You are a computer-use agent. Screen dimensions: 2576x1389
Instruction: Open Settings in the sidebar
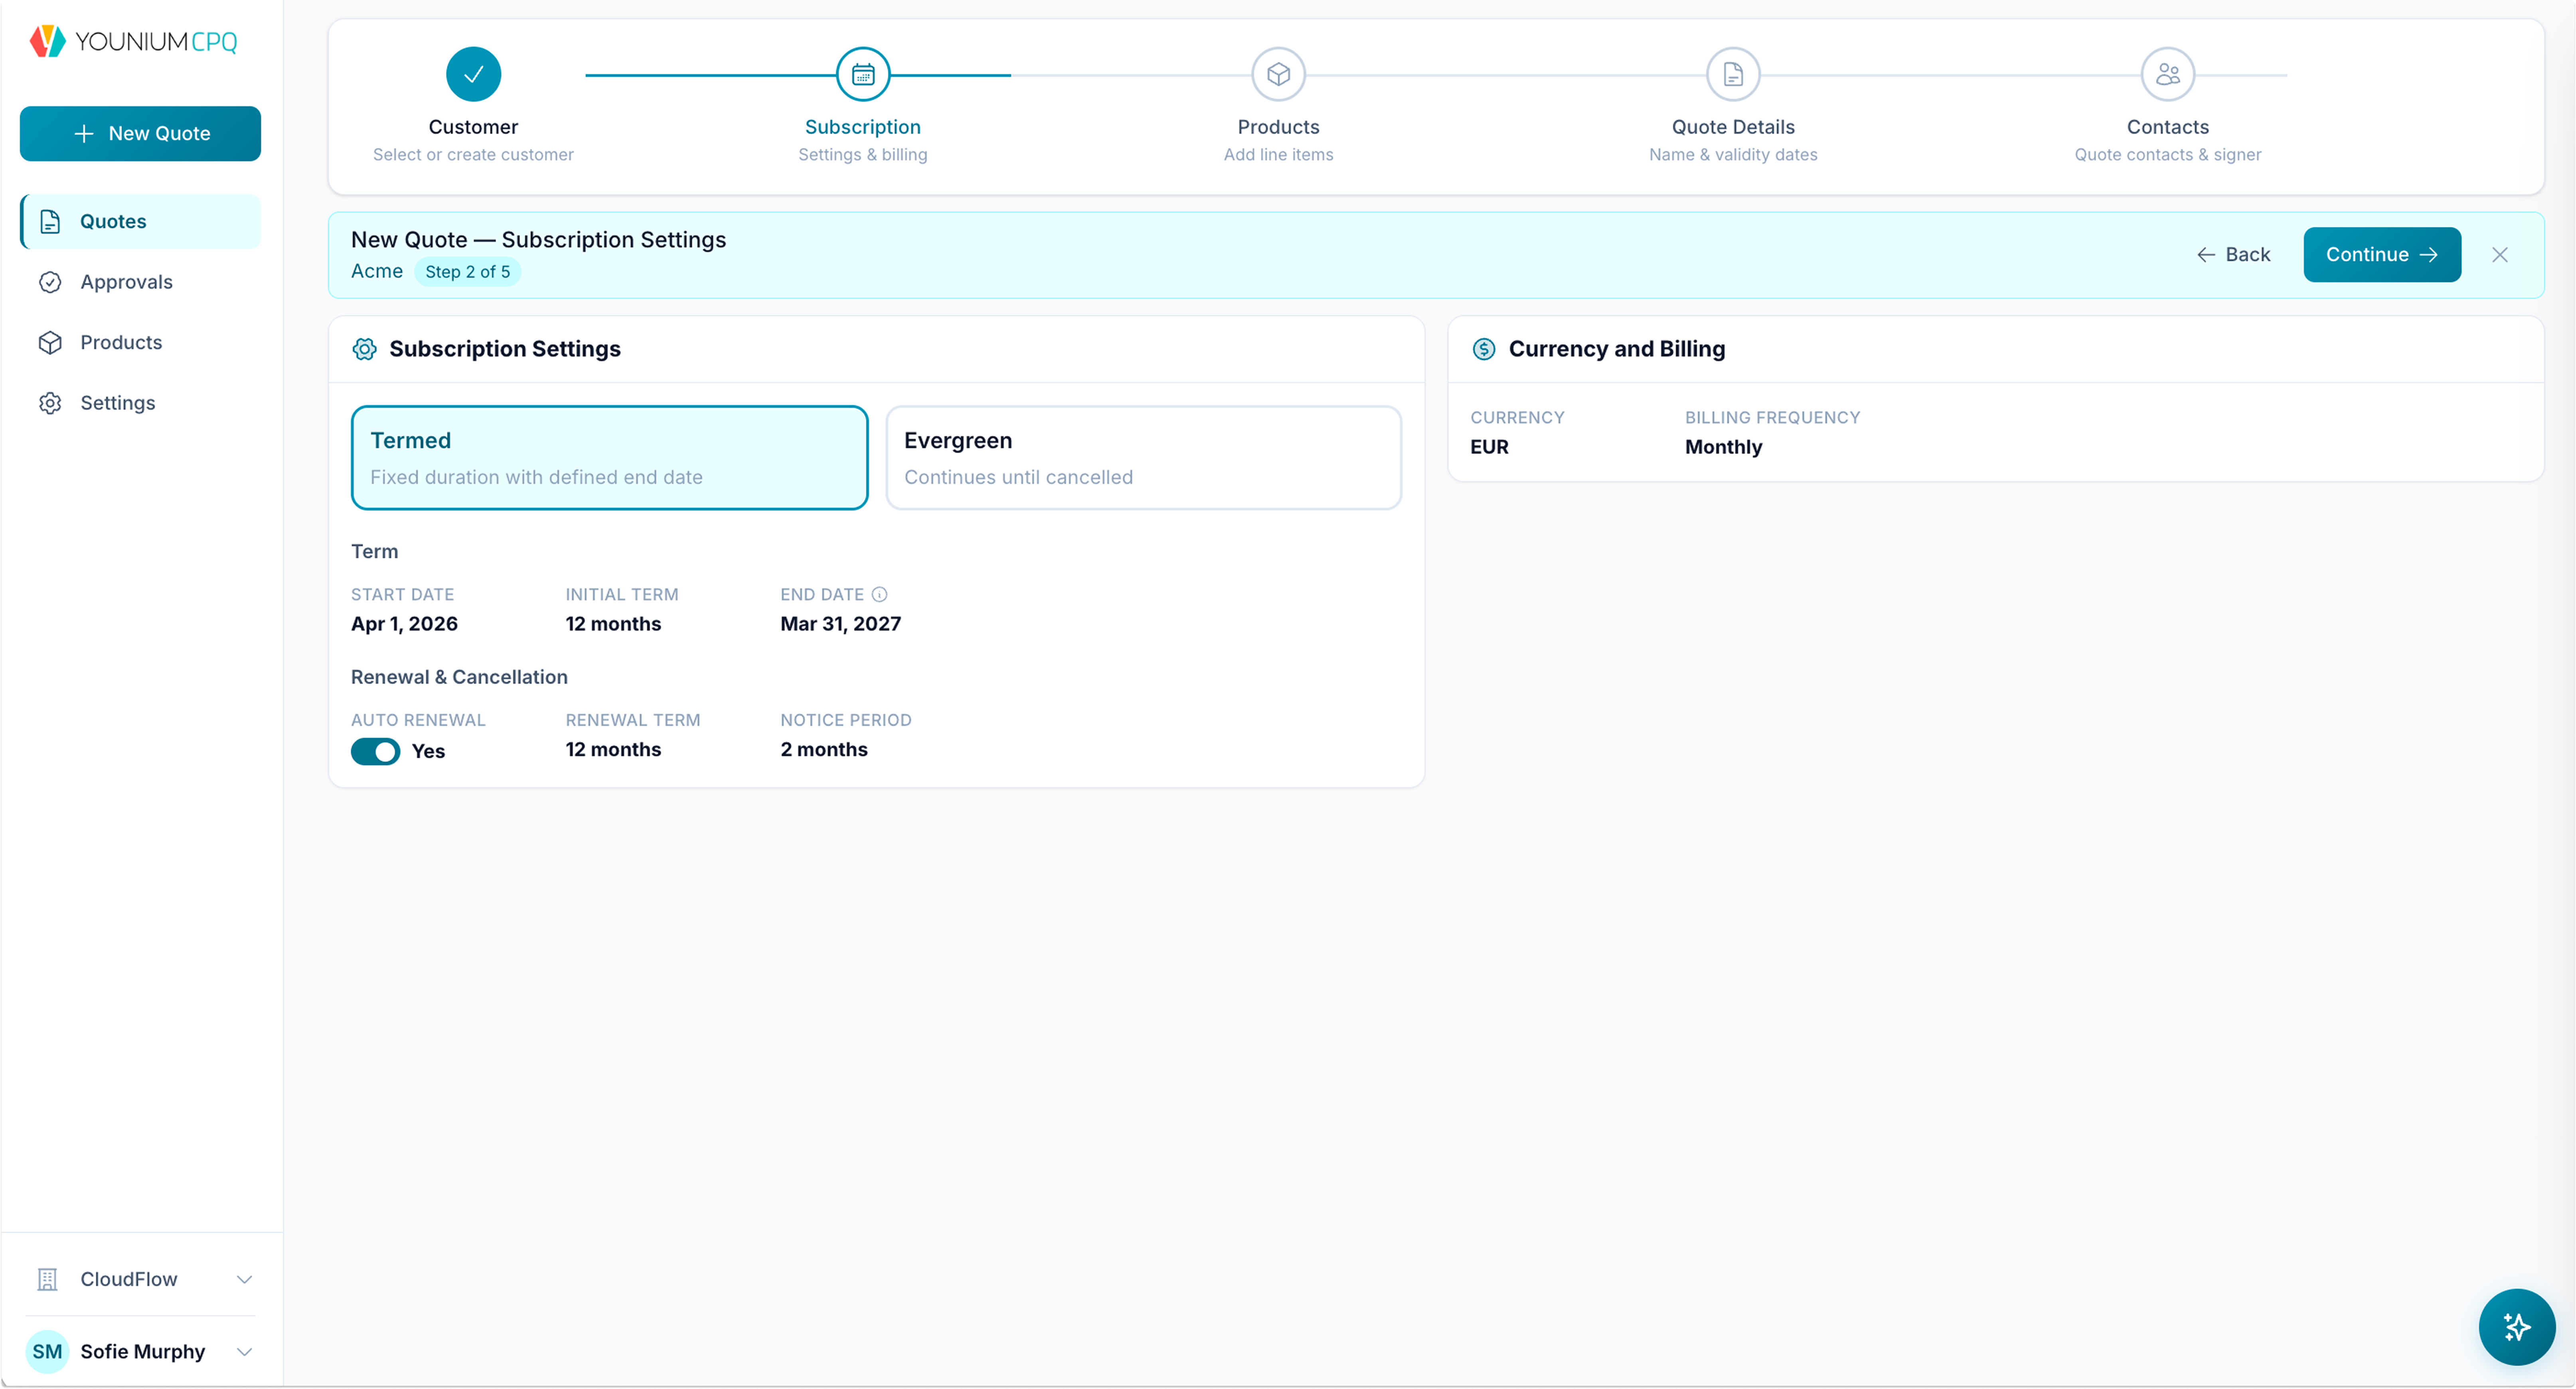pos(140,403)
